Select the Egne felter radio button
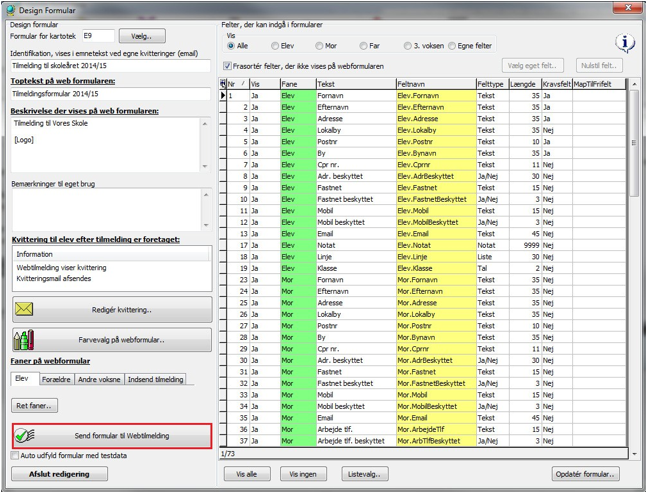This screenshot has height=495, width=649. (x=452, y=46)
